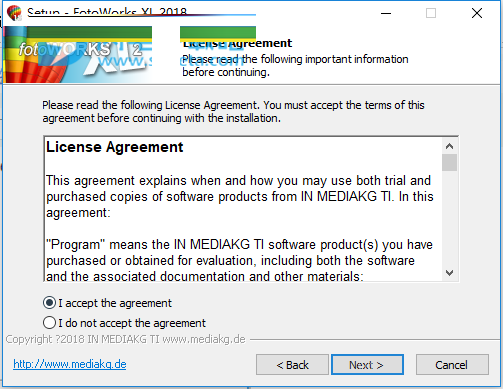Open the http://www.mediakg.de link
Screen dimensions: 503x389
(x=70, y=364)
